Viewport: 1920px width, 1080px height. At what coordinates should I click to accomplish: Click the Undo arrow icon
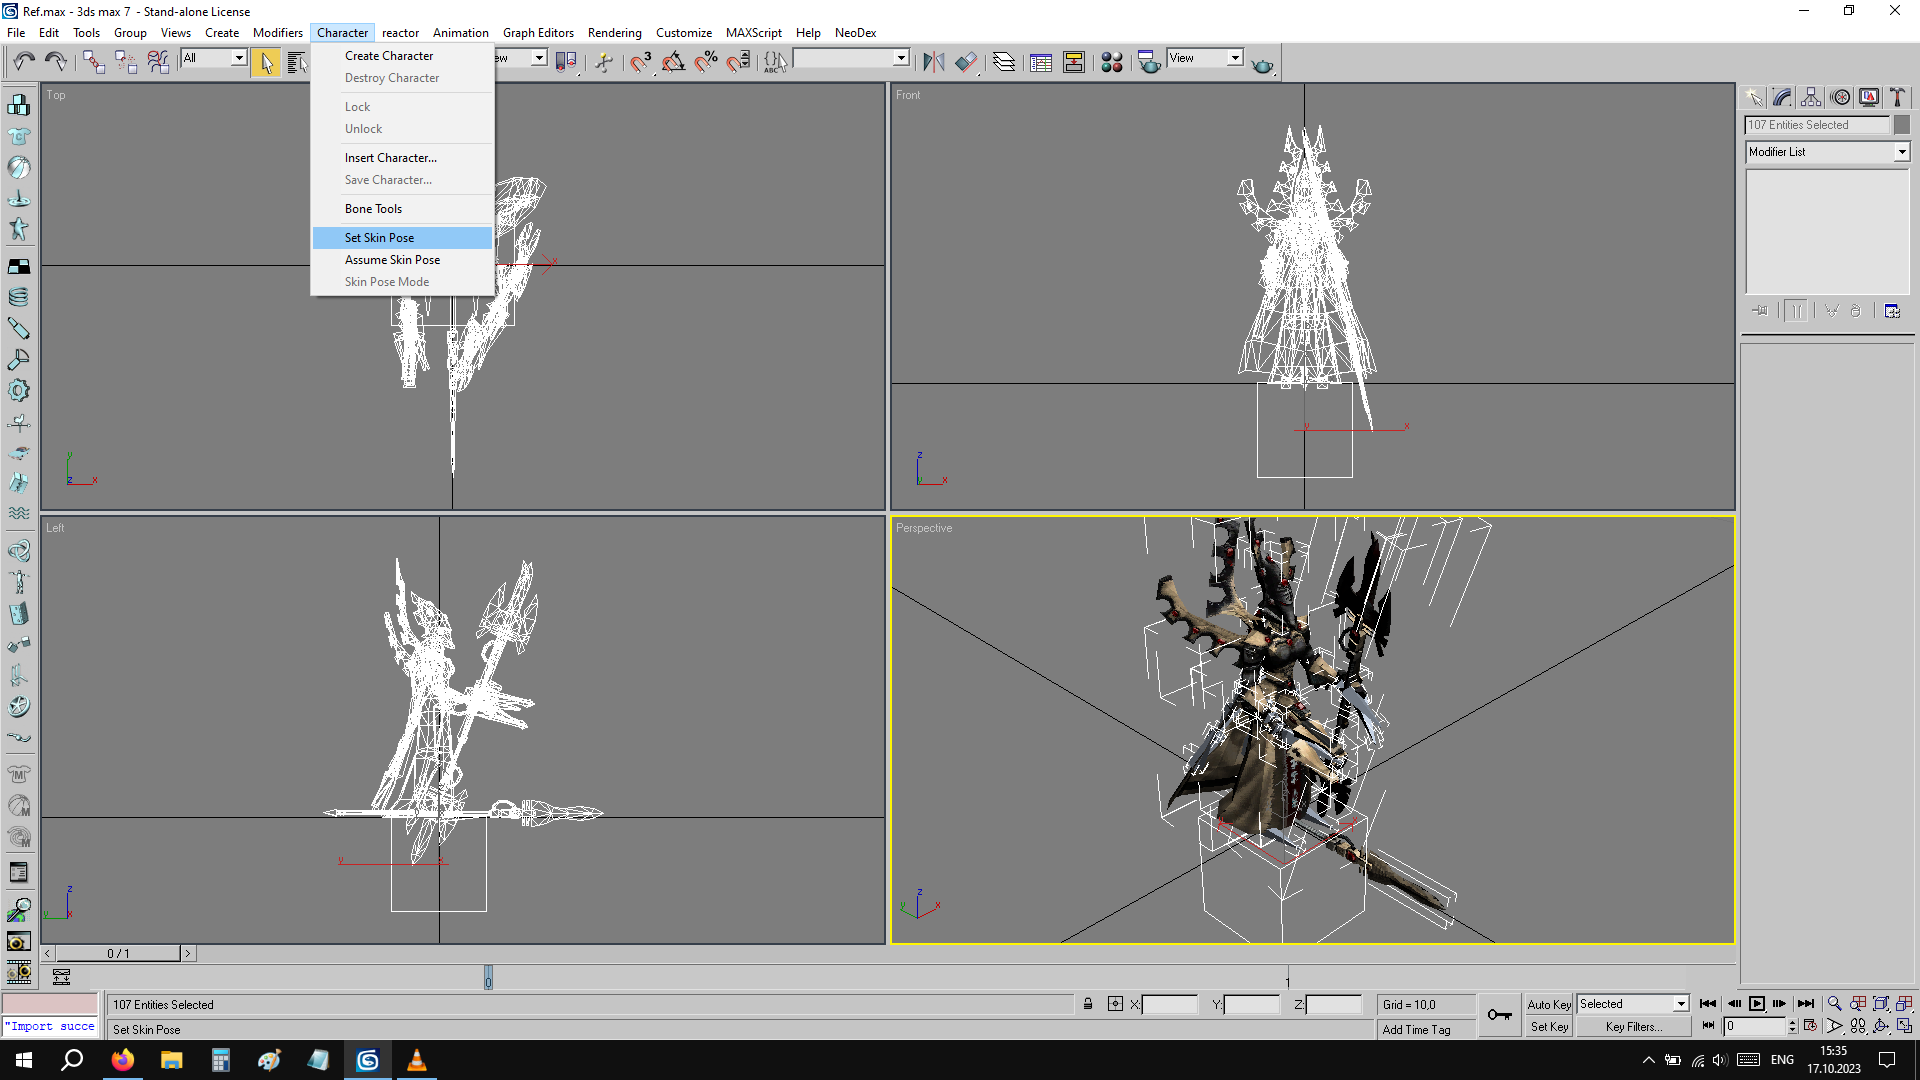tap(24, 62)
